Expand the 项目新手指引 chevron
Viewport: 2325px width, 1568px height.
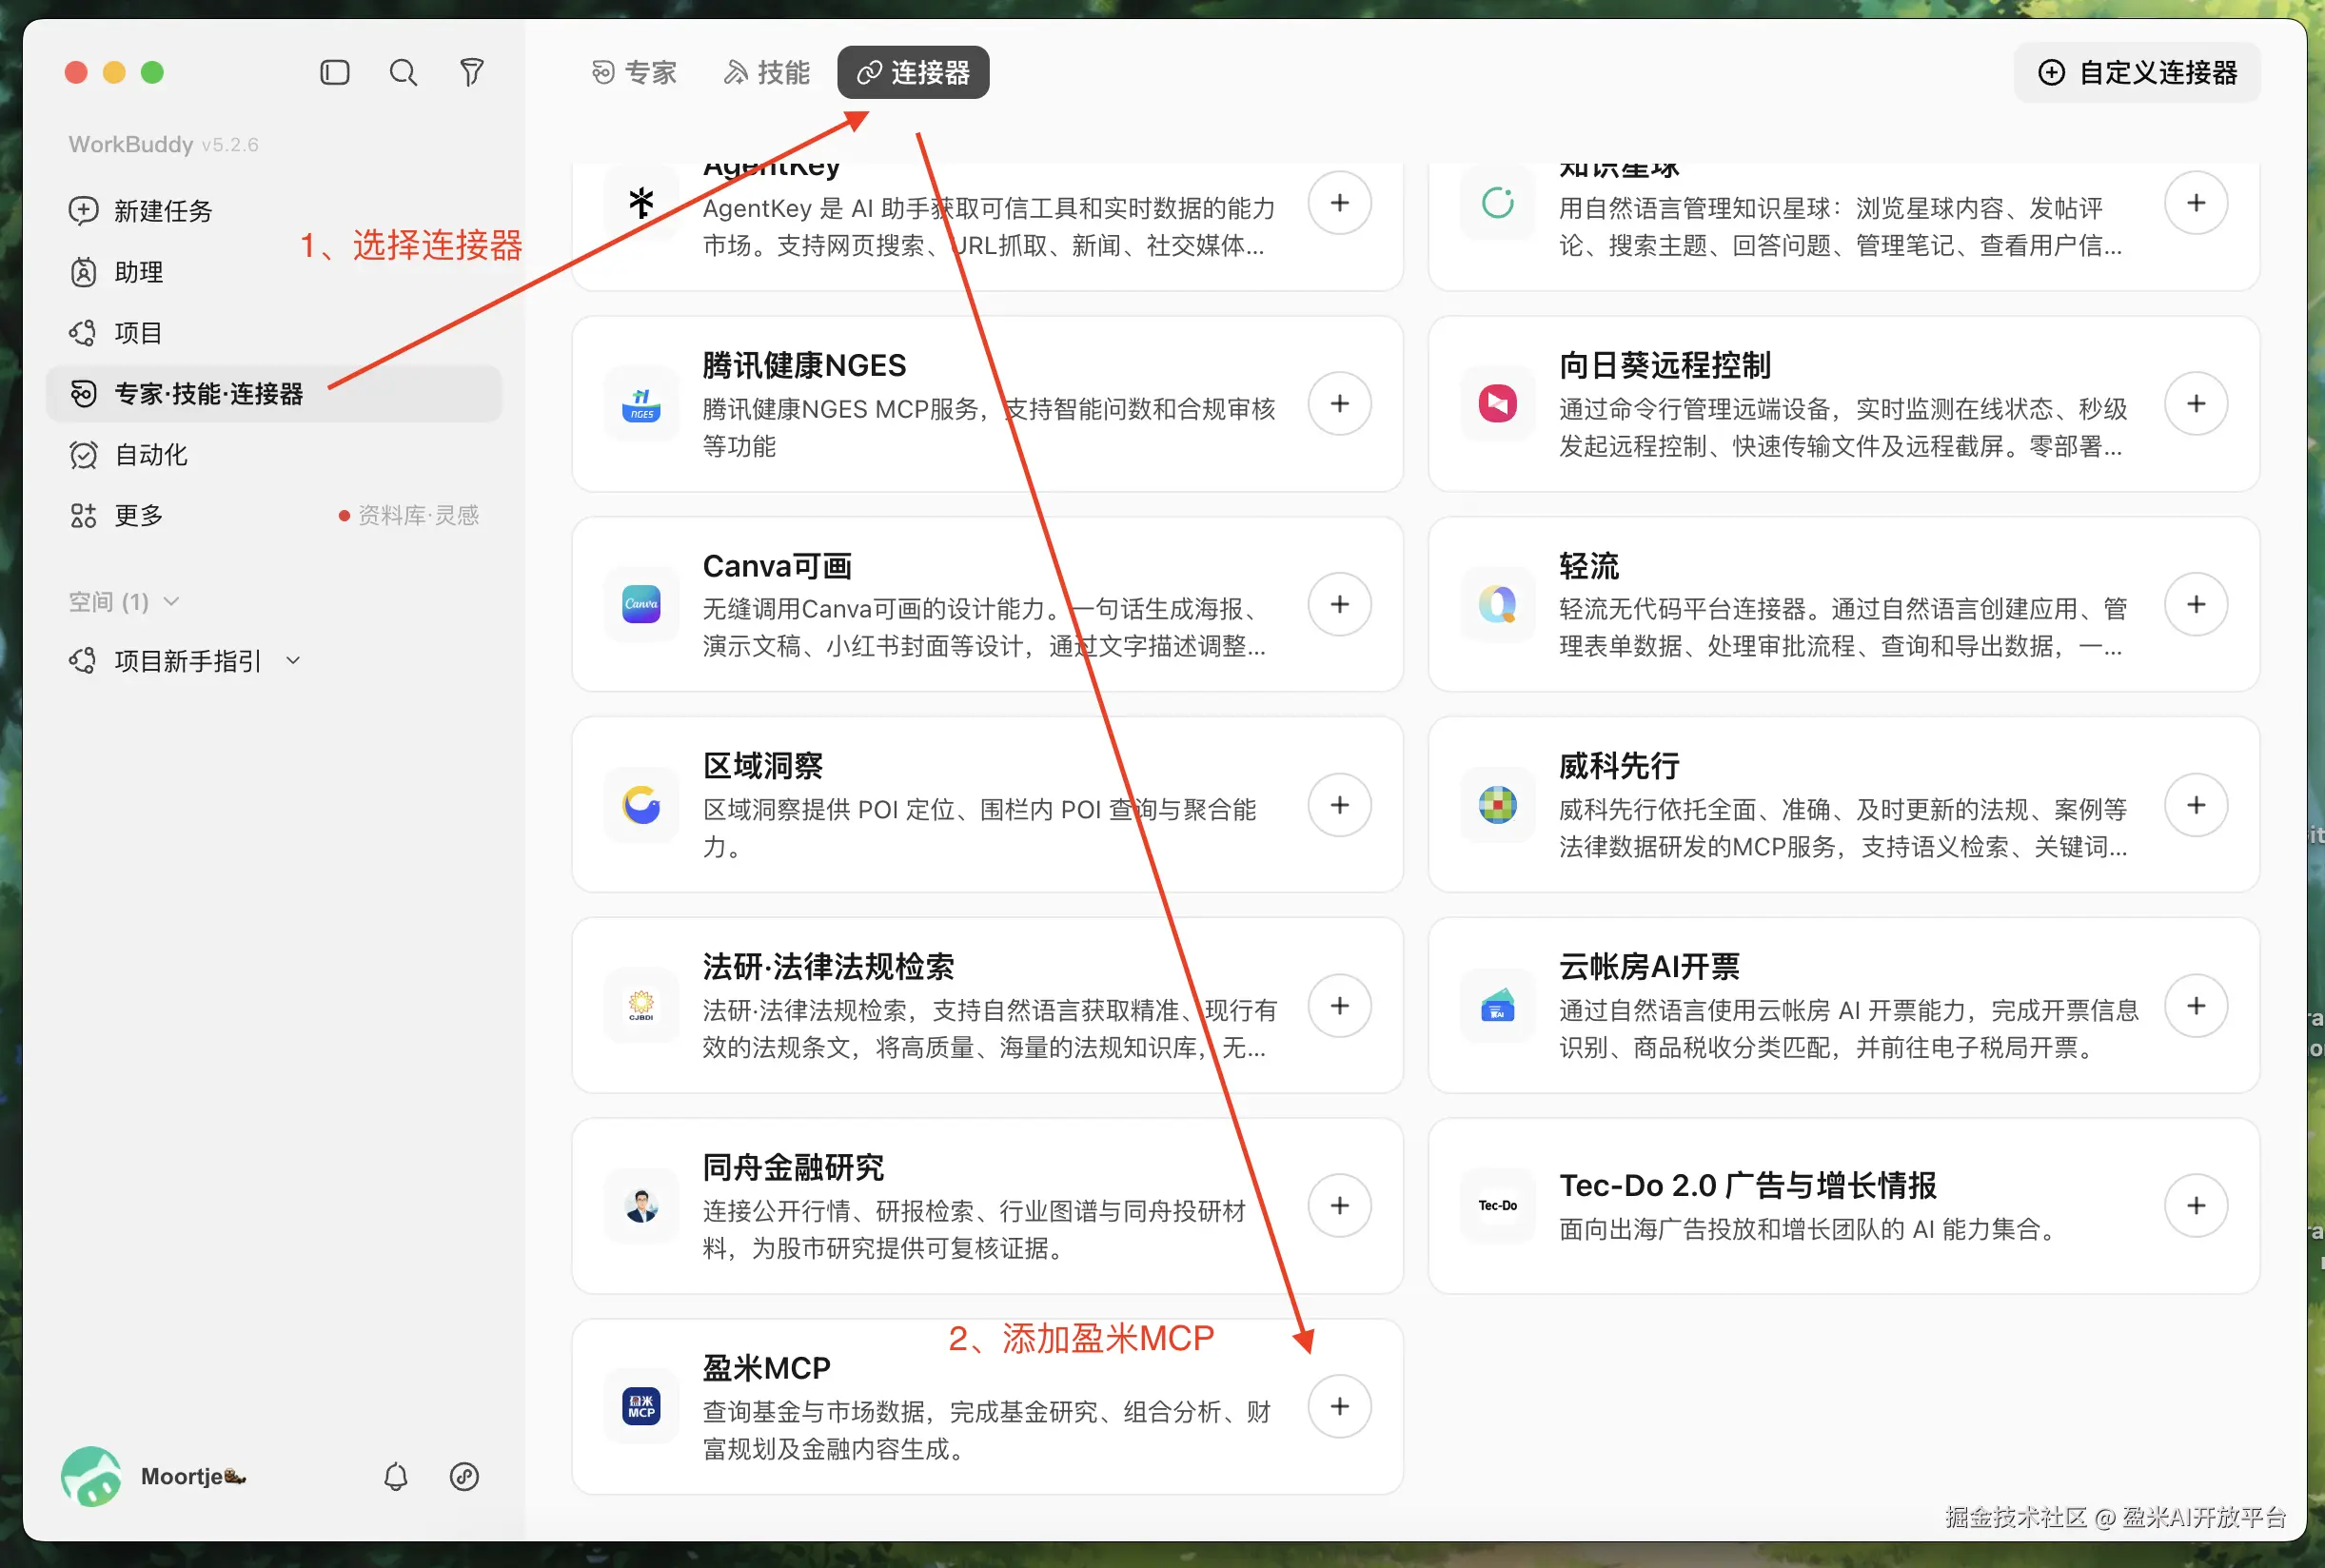(293, 661)
